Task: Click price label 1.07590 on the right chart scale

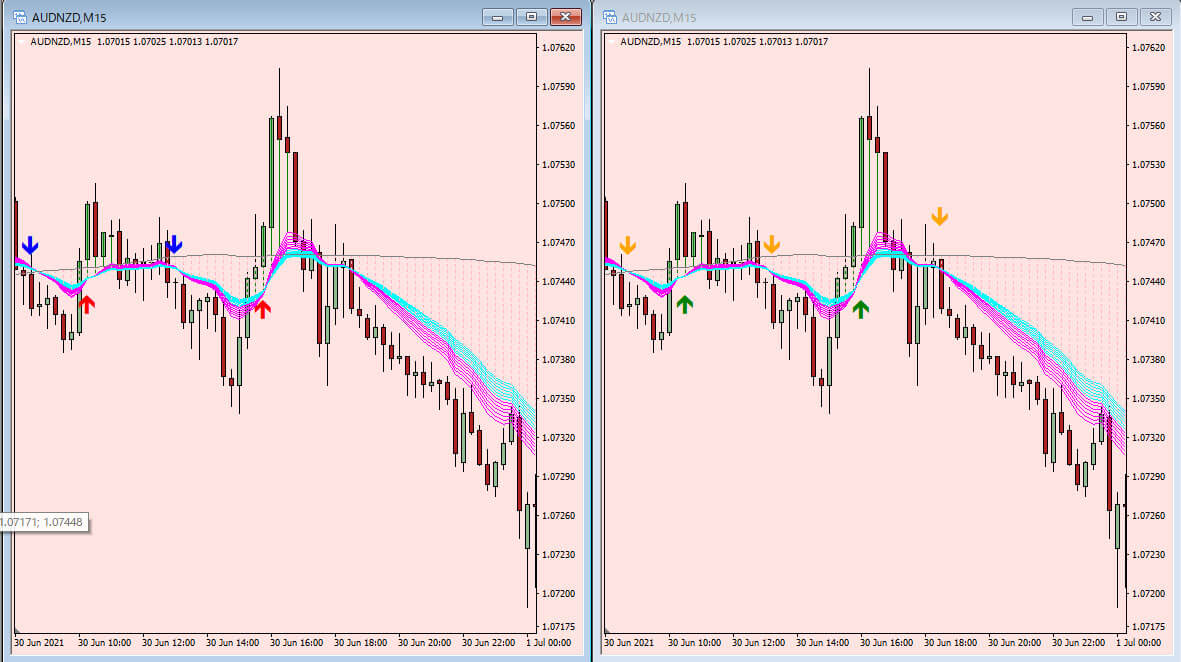Action: pyautogui.click(x=1148, y=87)
